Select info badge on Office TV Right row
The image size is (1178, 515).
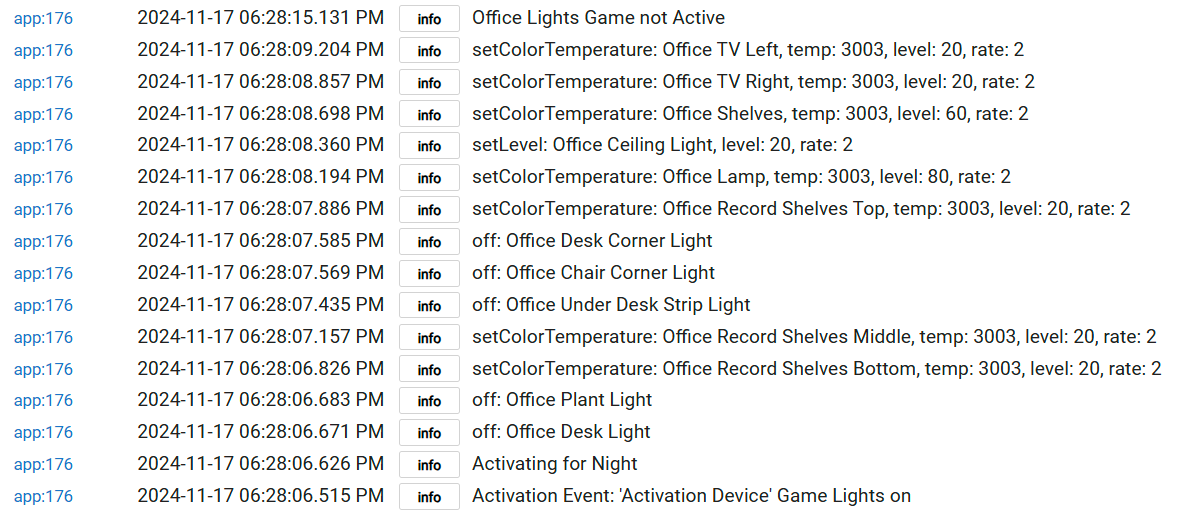[429, 83]
